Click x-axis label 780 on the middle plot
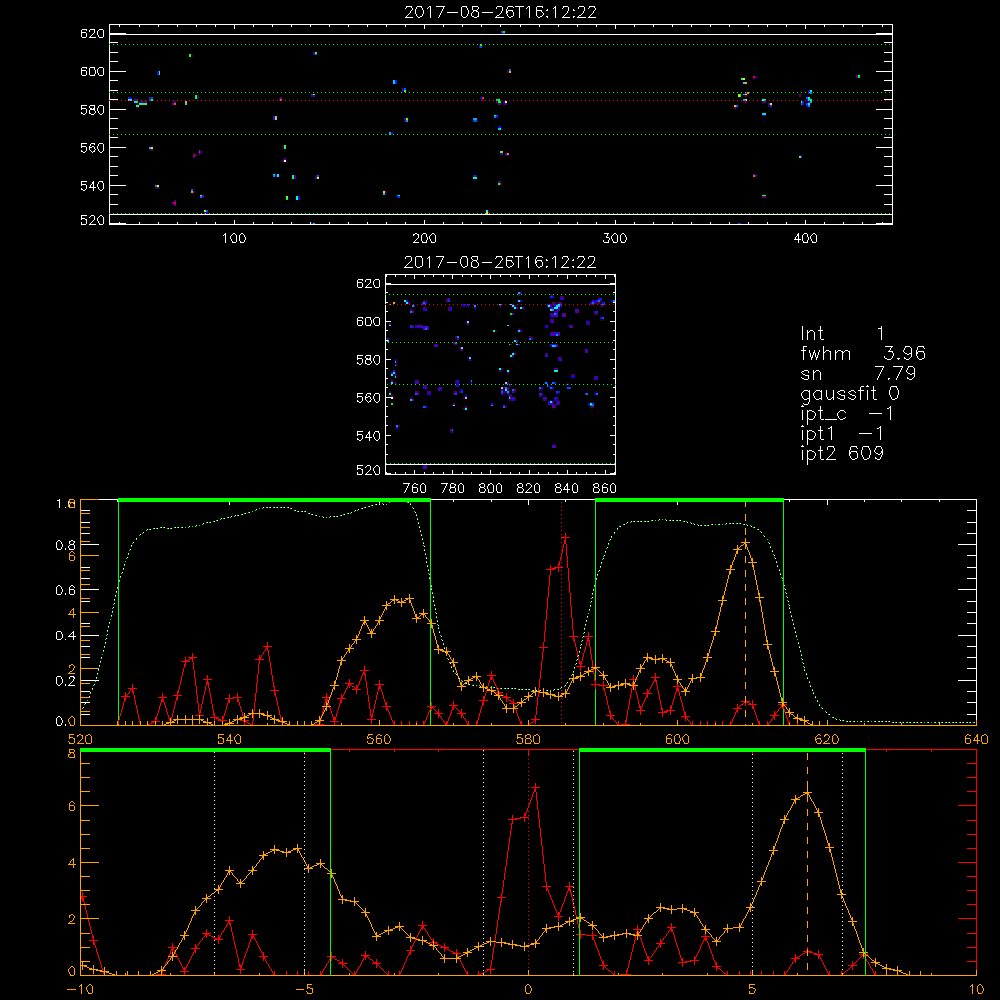Screen dimensions: 1000x1000 pyautogui.click(x=453, y=489)
